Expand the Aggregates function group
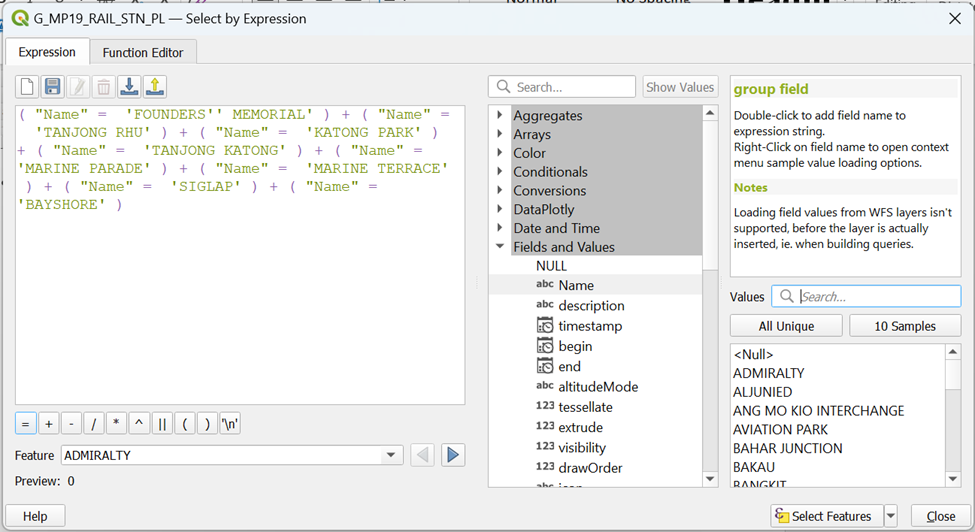 500,116
